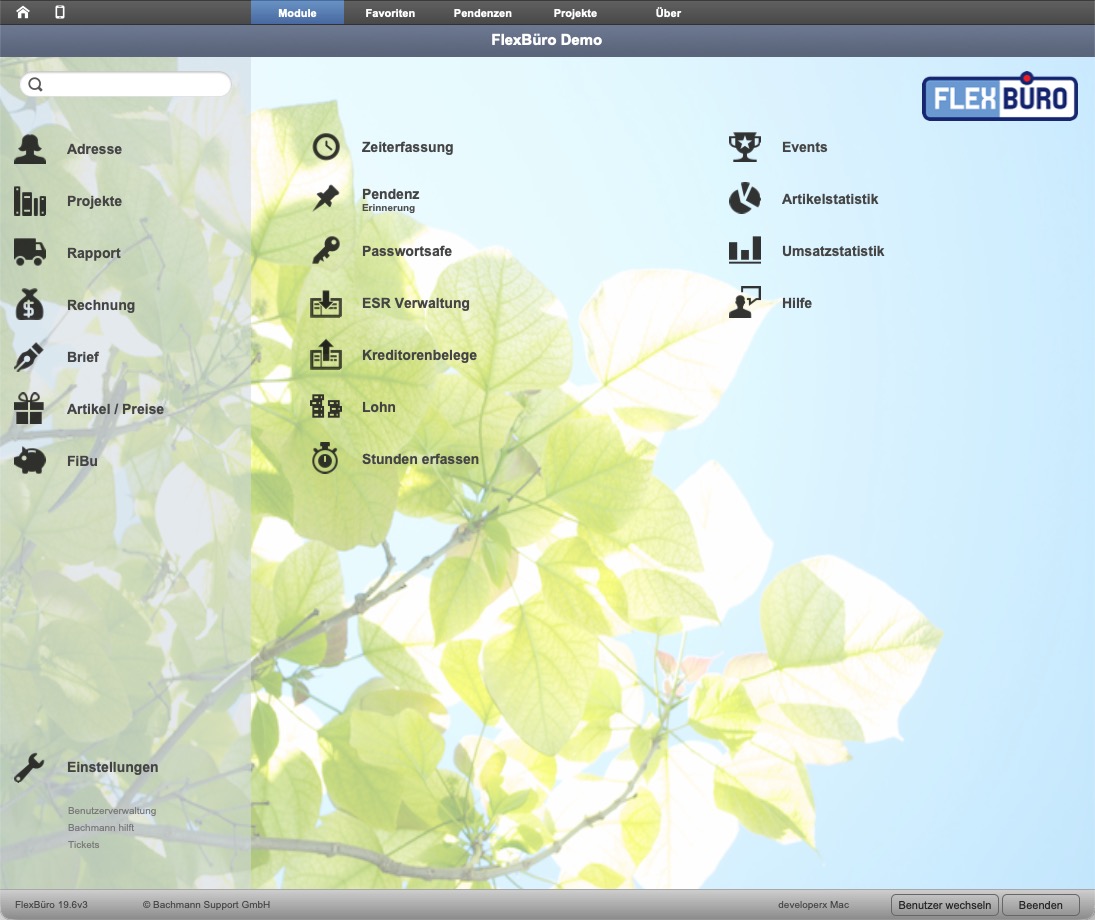Open the Artikelstatistik pie chart icon

tap(745, 198)
